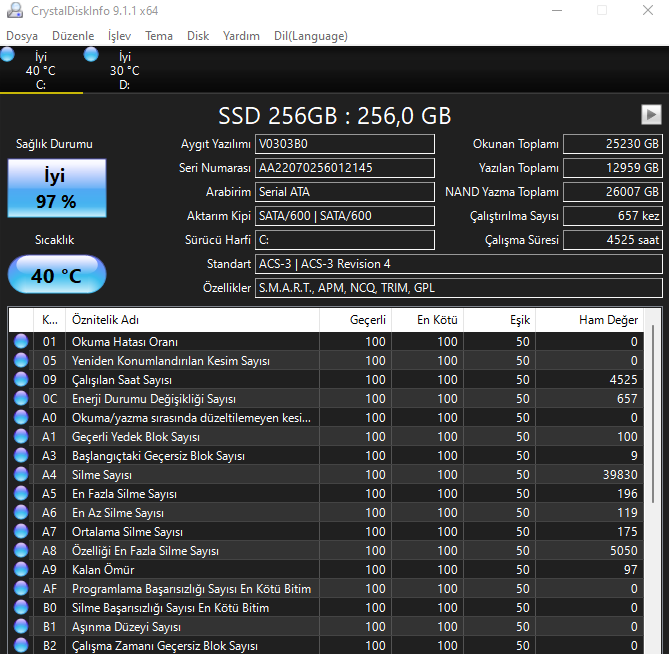669x654 pixels.
Task: Click the attribute list vertical scrollbar
Action: click(x=653, y=414)
